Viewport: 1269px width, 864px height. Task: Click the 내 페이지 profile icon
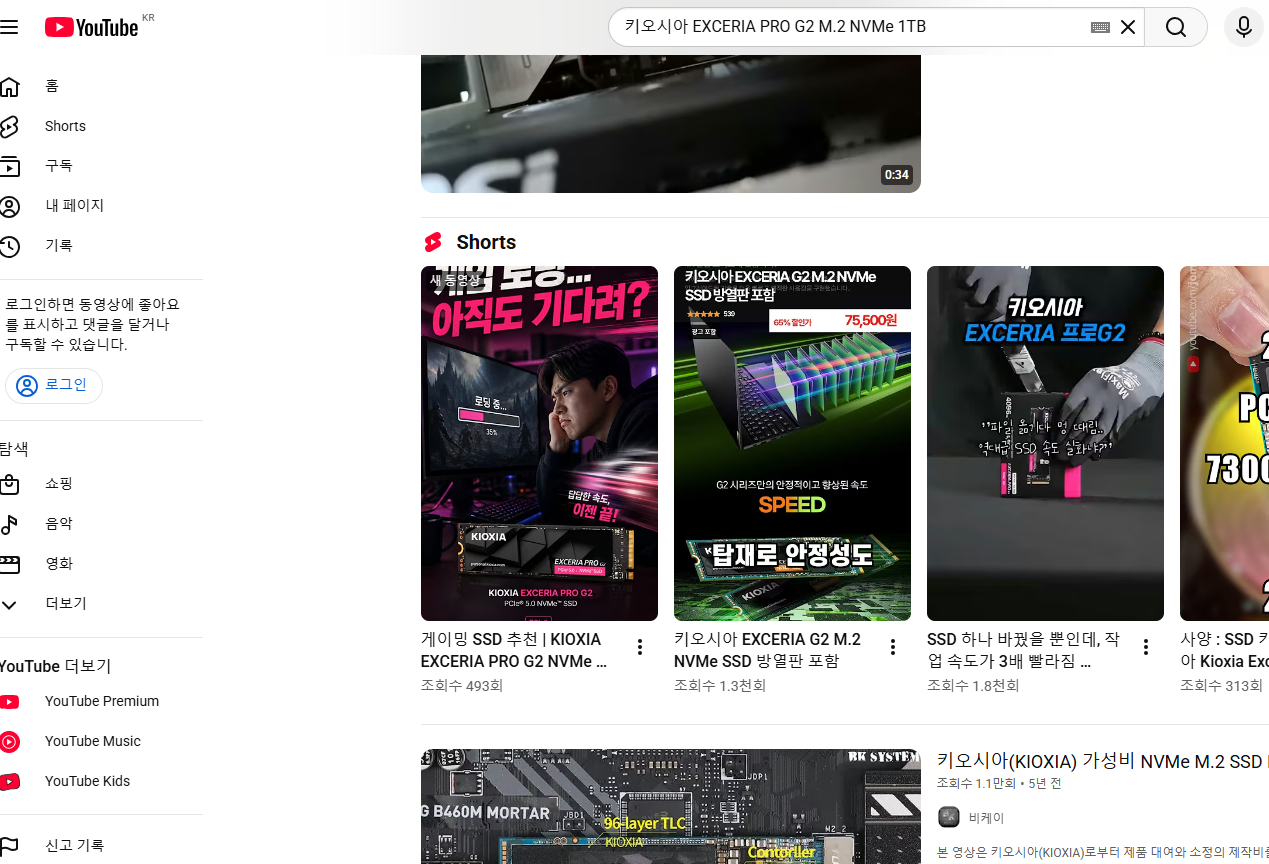(9, 206)
